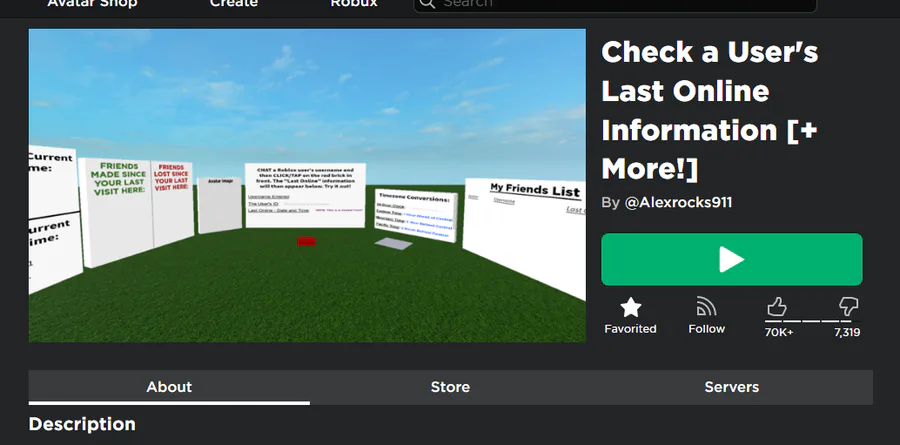Click the game title heading

click(710, 111)
